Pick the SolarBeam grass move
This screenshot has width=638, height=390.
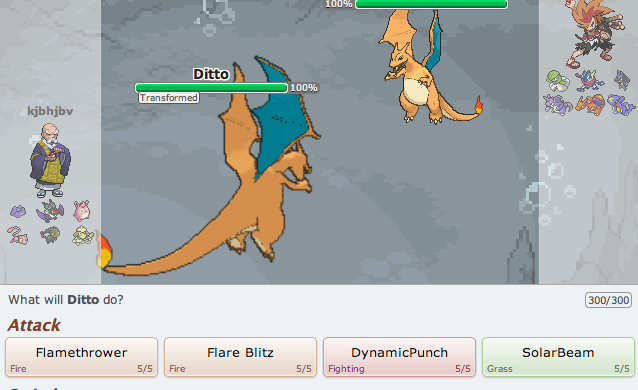(x=558, y=357)
